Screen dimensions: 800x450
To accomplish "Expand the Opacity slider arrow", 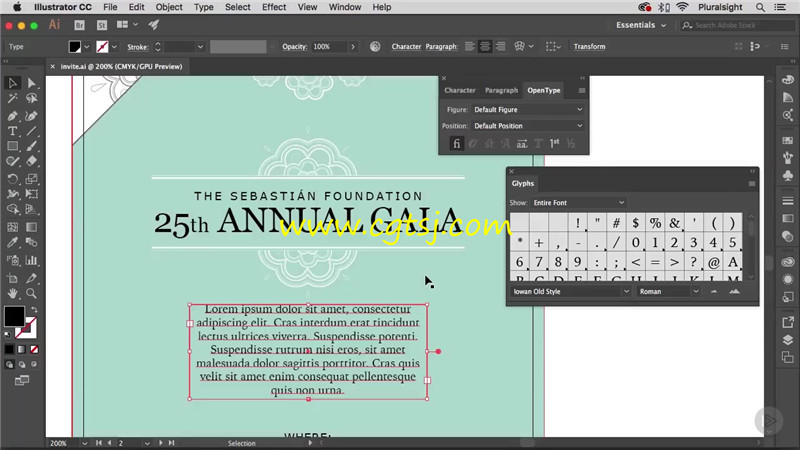I will 353,46.
